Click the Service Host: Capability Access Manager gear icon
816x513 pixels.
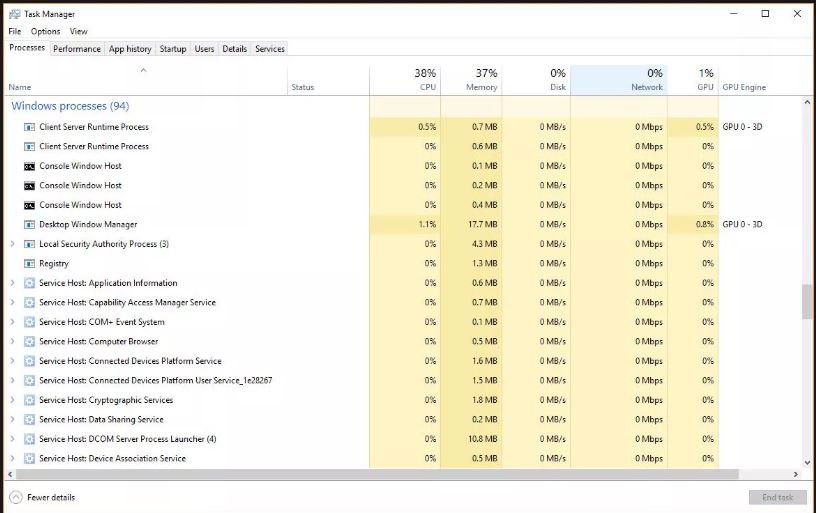[x=30, y=303]
